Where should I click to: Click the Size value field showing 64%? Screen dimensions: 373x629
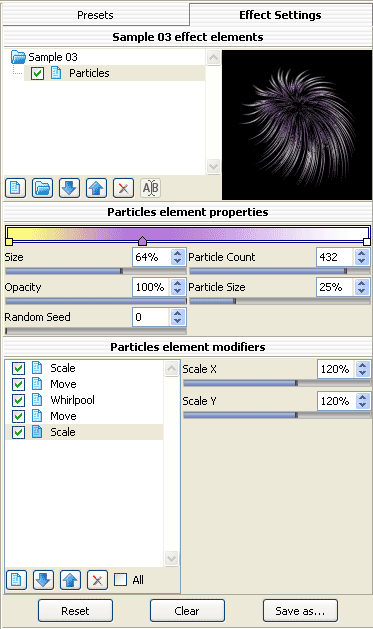tap(152, 257)
